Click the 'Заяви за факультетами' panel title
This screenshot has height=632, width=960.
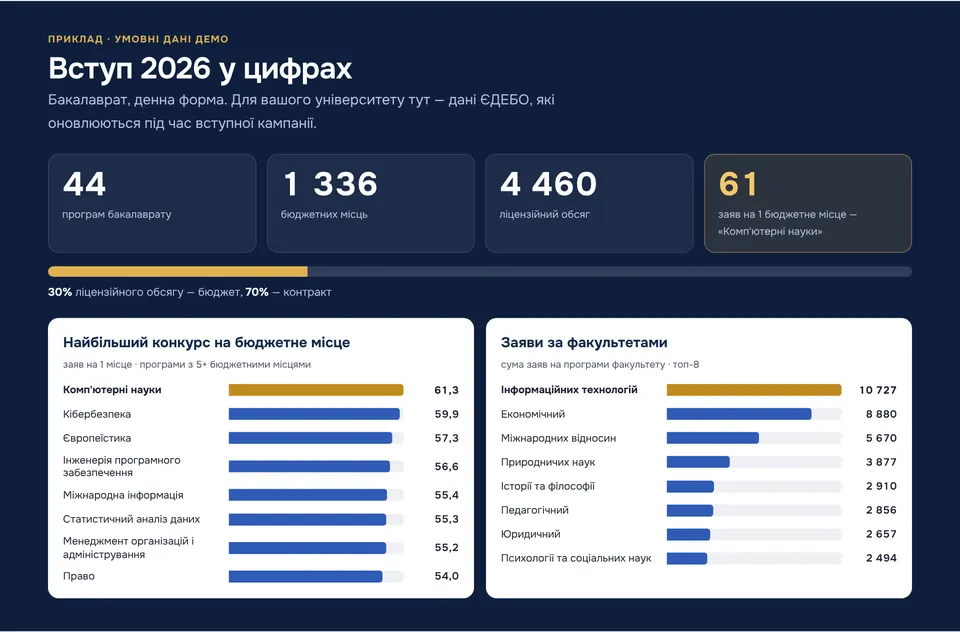[584, 342]
